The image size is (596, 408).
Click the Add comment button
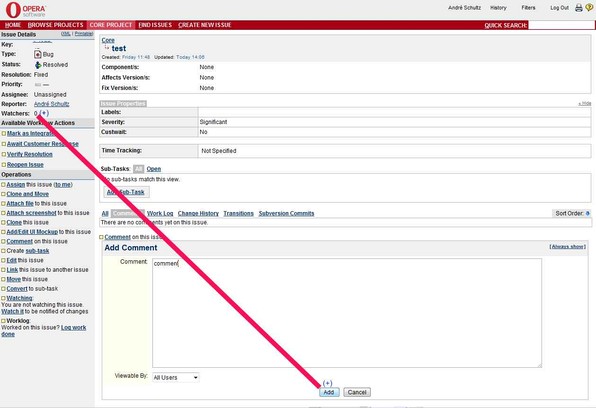point(329,392)
